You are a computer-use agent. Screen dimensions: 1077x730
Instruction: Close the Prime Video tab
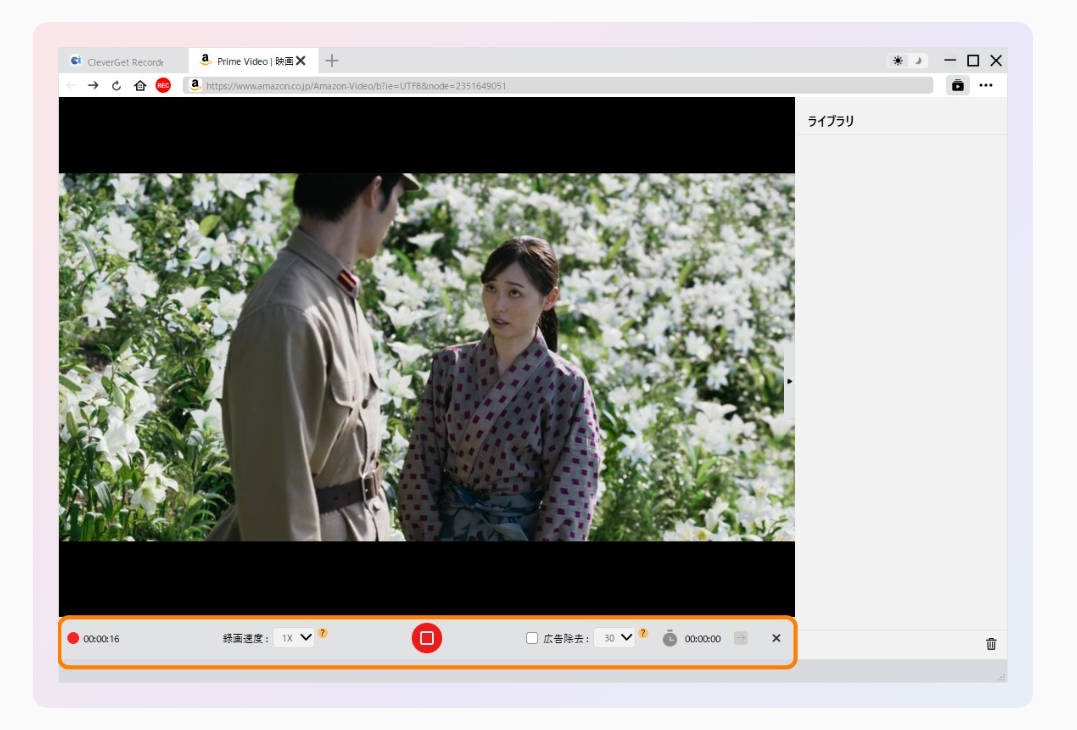coord(301,60)
